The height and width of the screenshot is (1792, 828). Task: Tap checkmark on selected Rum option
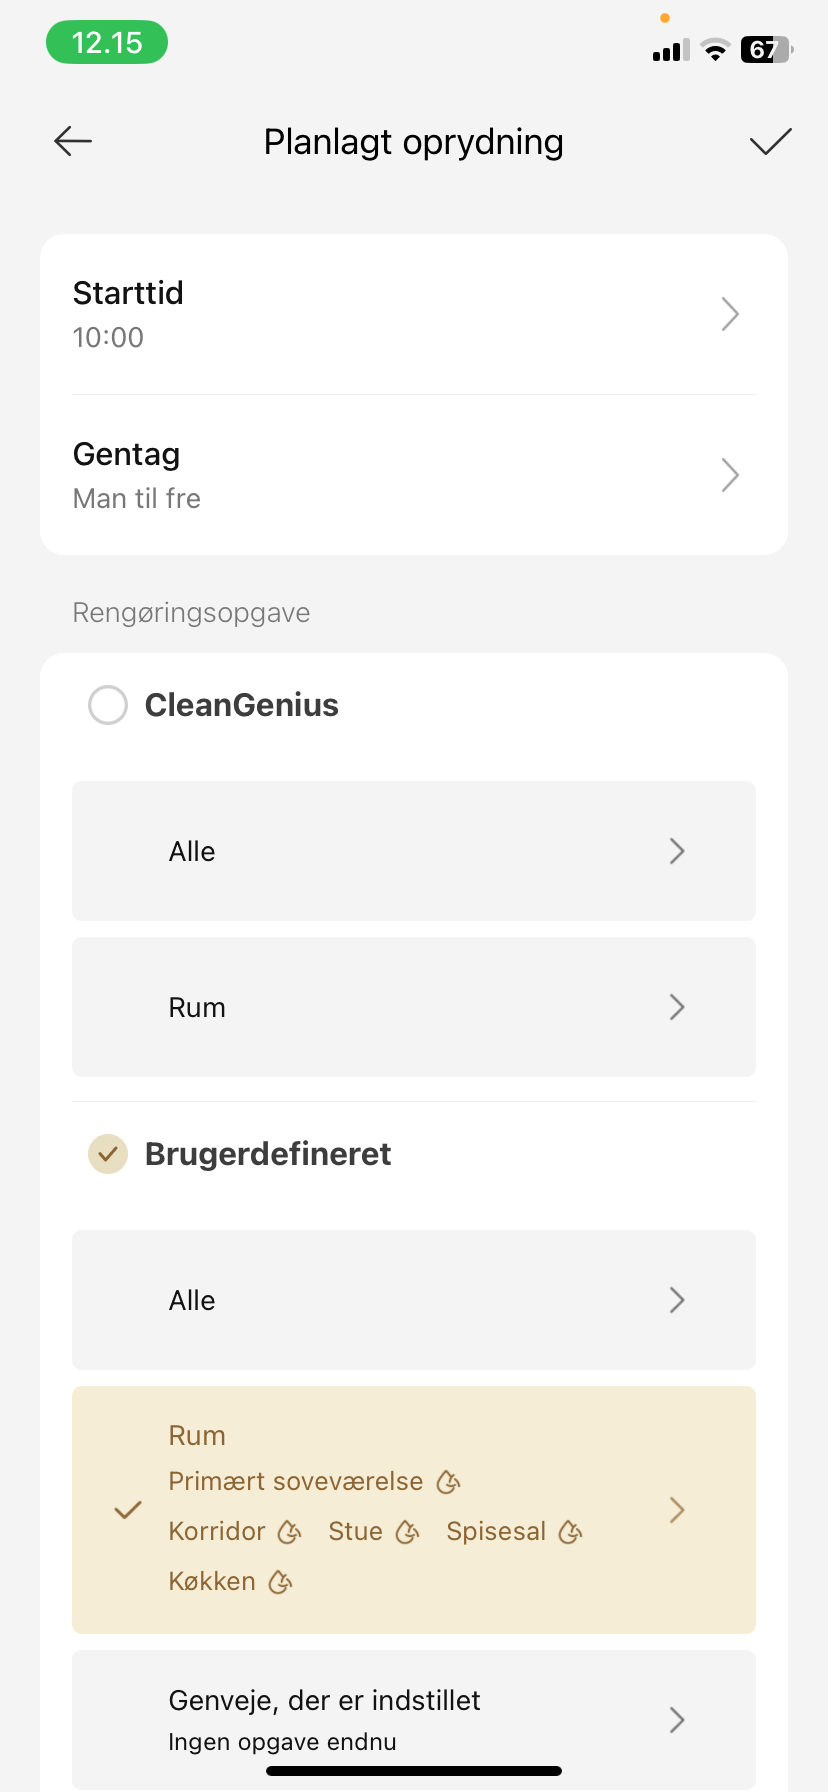click(128, 1510)
